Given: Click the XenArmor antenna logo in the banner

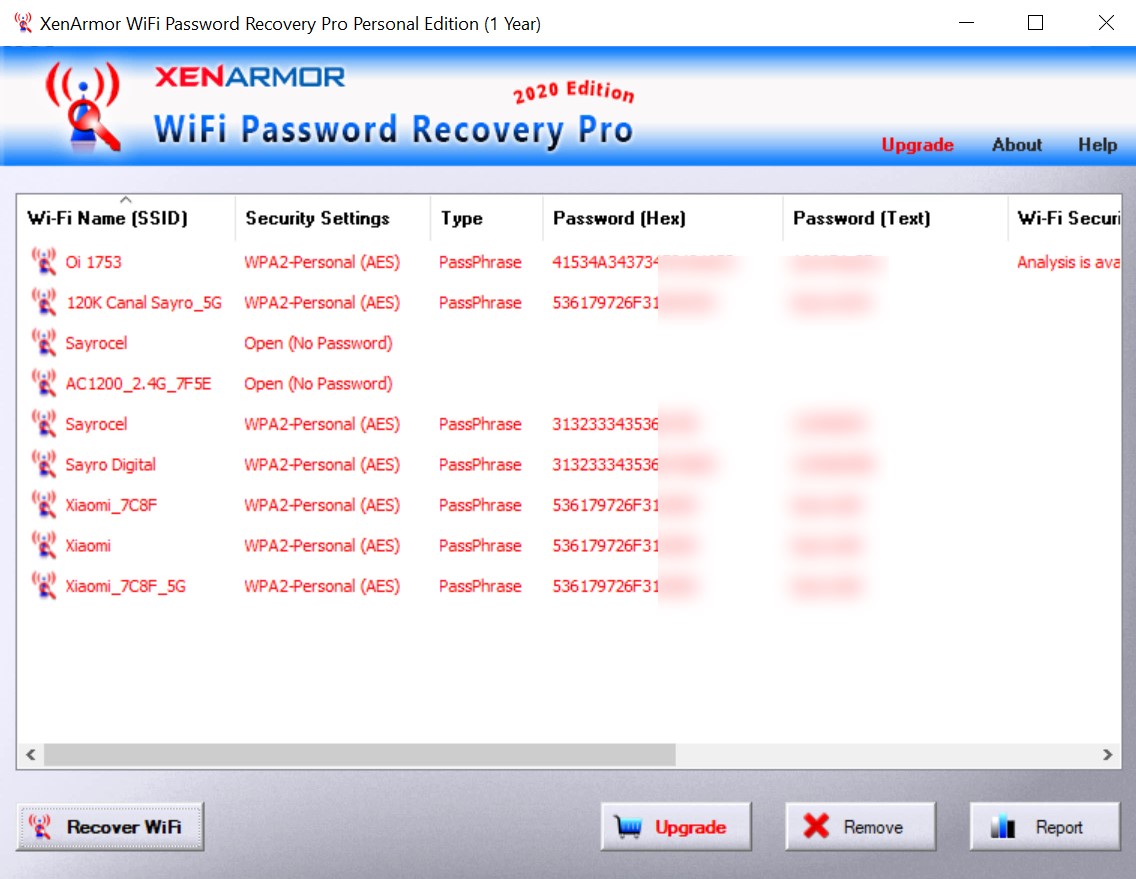Looking at the screenshot, I should (x=85, y=105).
